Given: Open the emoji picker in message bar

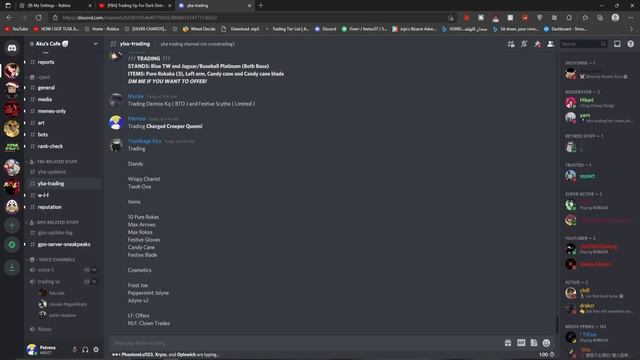Looking at the screenshot, I should coord(546,343).
